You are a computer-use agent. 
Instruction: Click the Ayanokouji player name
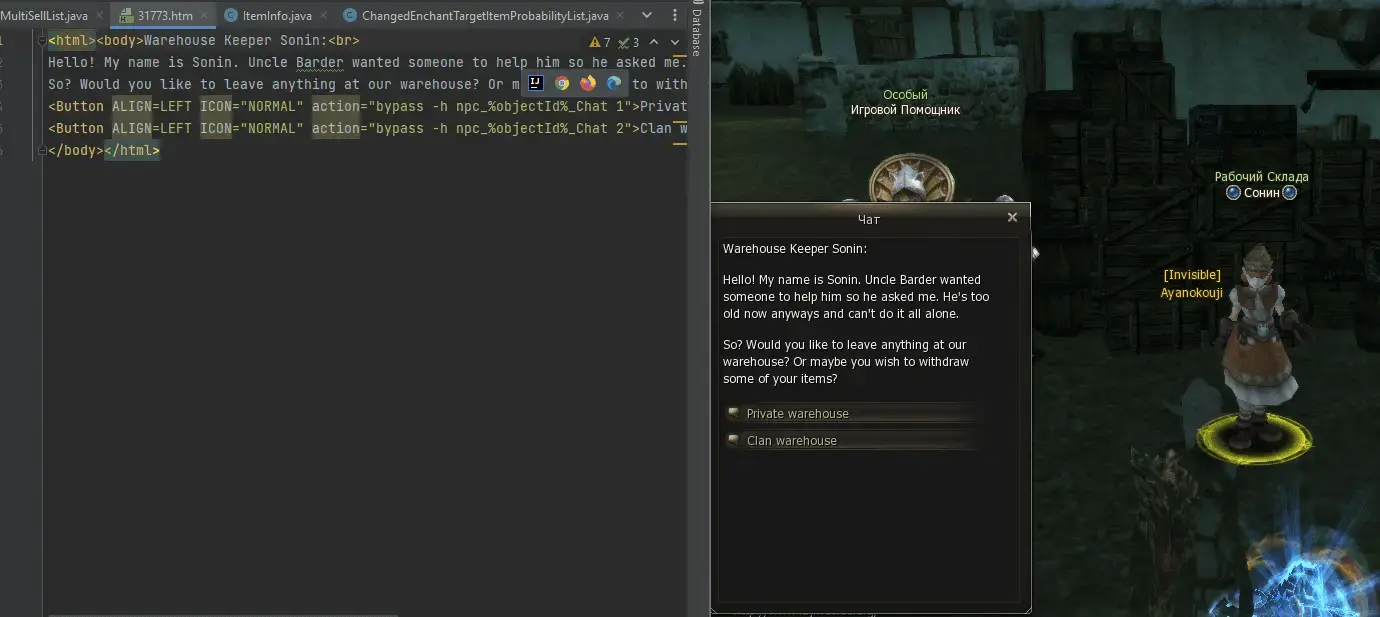pos(1191,293)
